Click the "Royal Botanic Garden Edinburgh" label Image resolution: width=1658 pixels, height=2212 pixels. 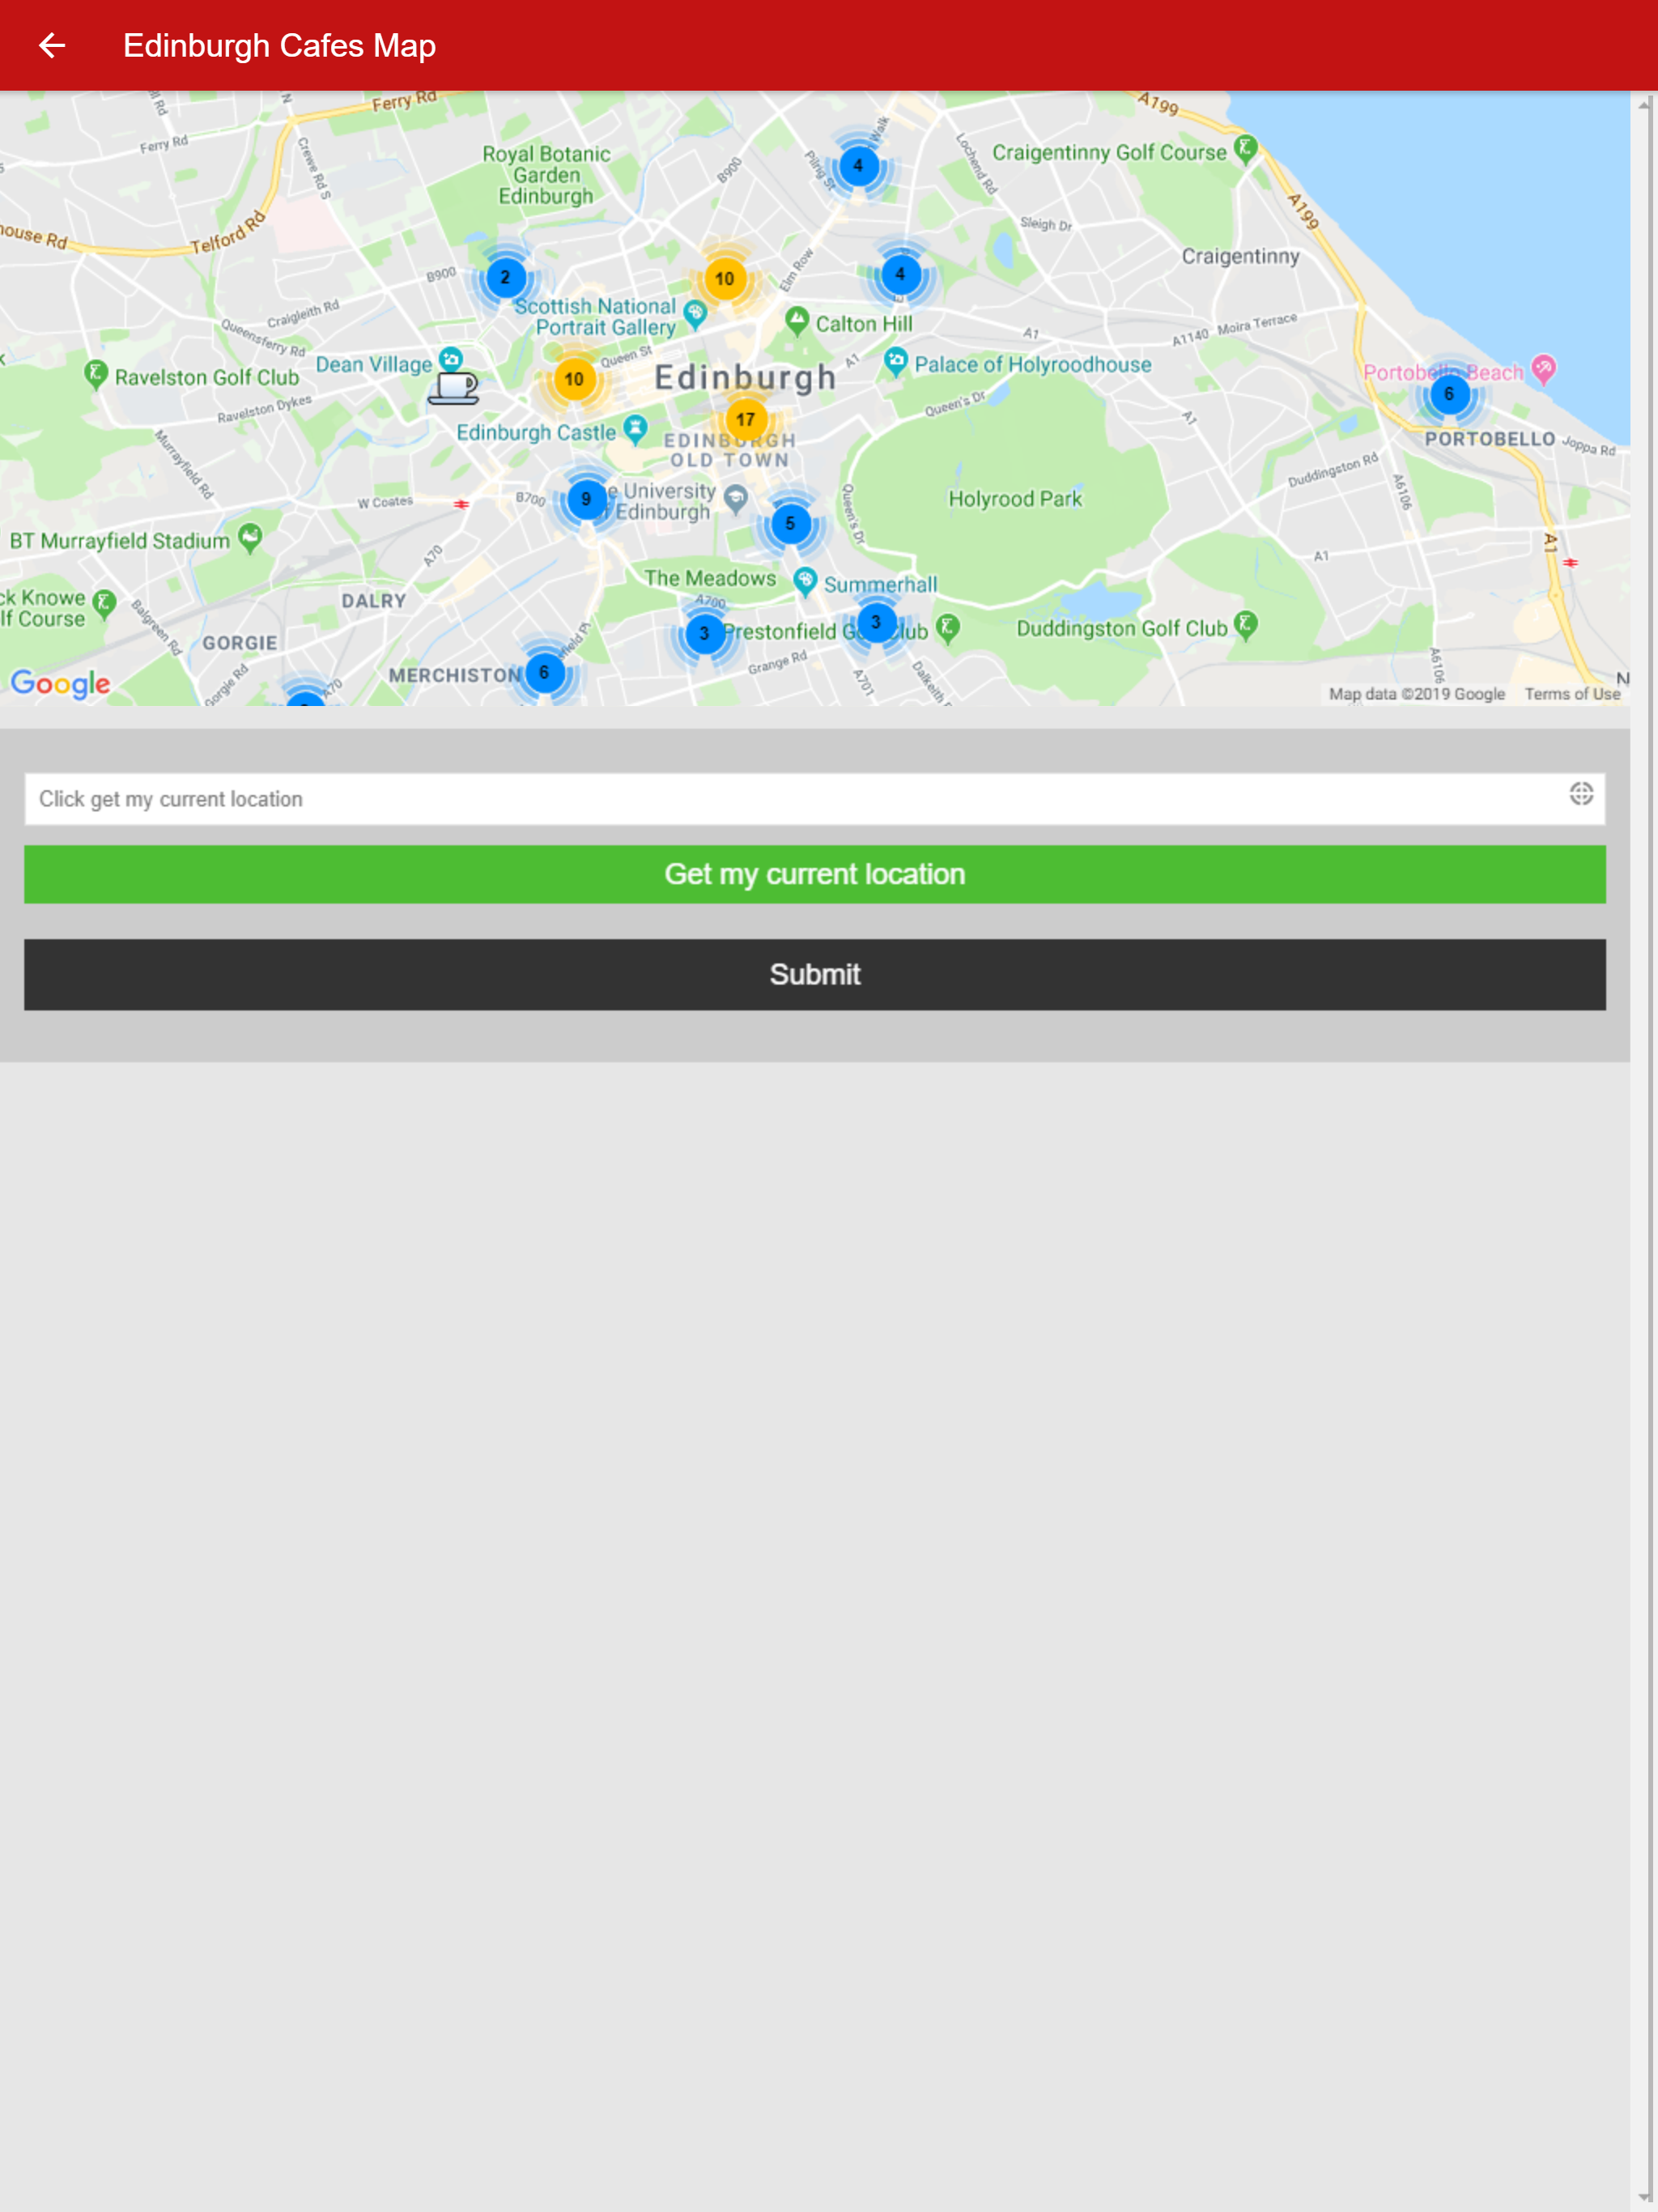click(x=546, y=175)
